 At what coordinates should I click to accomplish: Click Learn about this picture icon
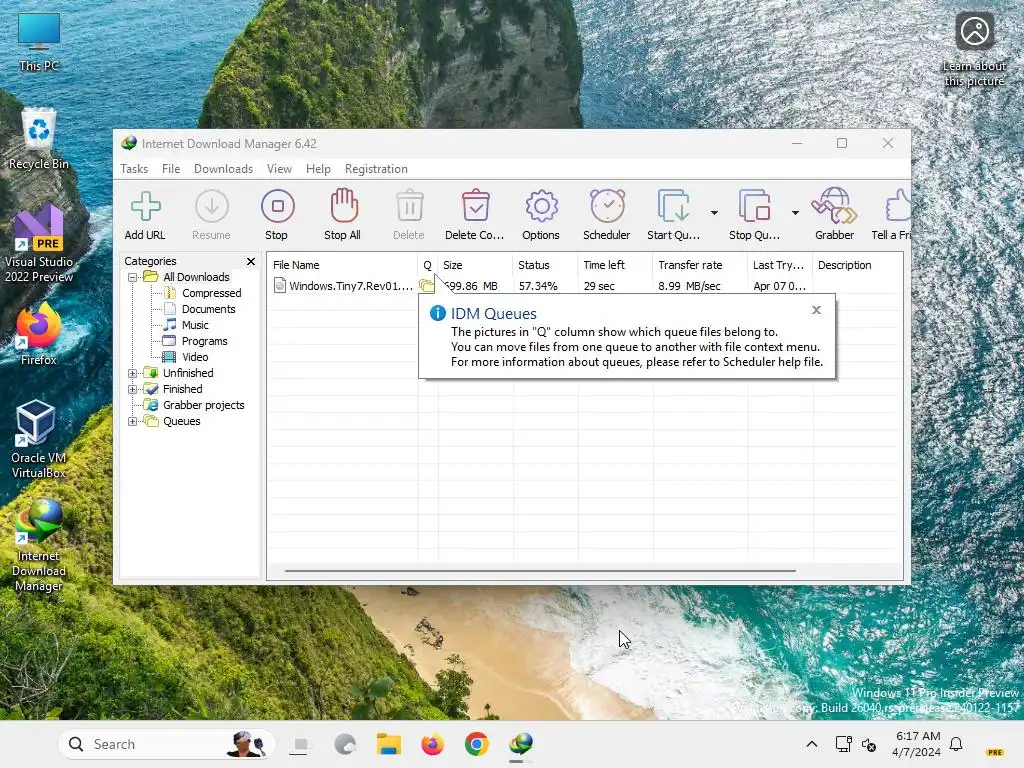click(974, 49)
